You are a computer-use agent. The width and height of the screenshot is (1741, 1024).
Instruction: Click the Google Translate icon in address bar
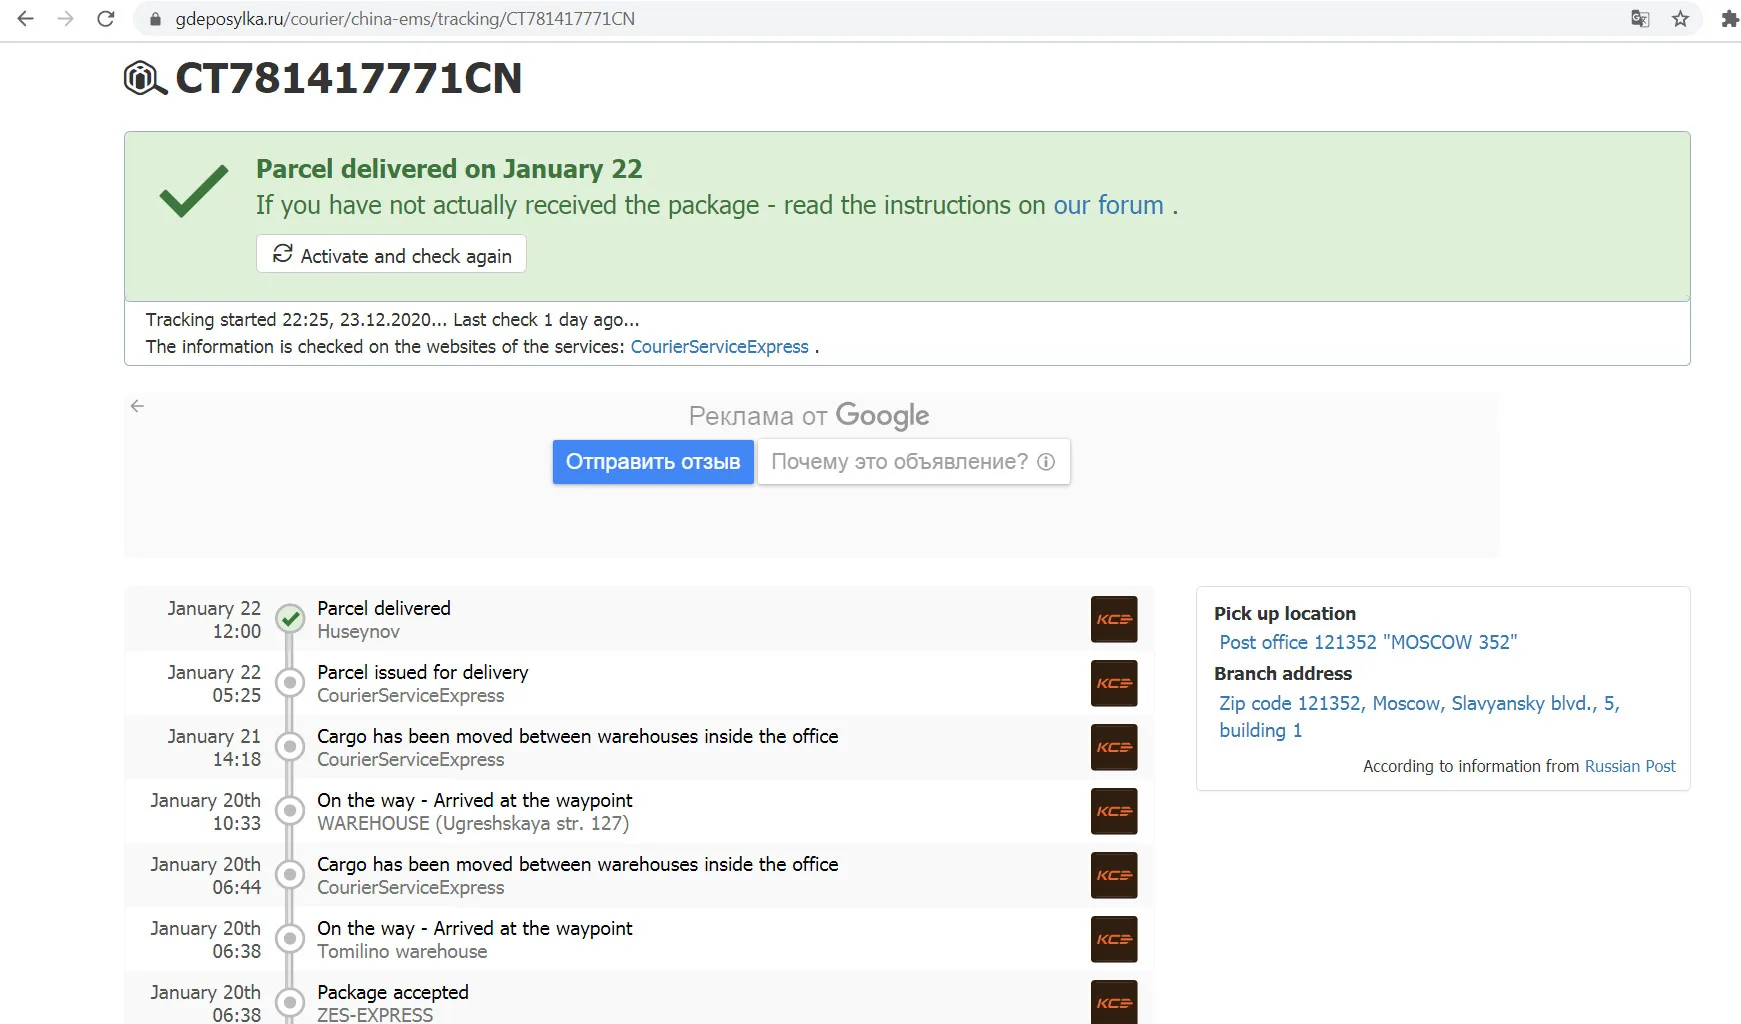[1640, 19]
